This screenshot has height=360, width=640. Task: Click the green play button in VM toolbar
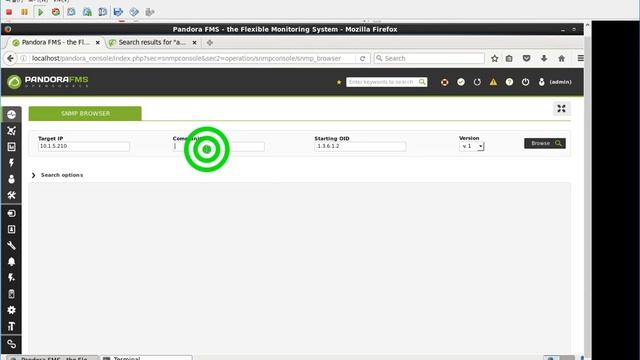click(40, 12)
